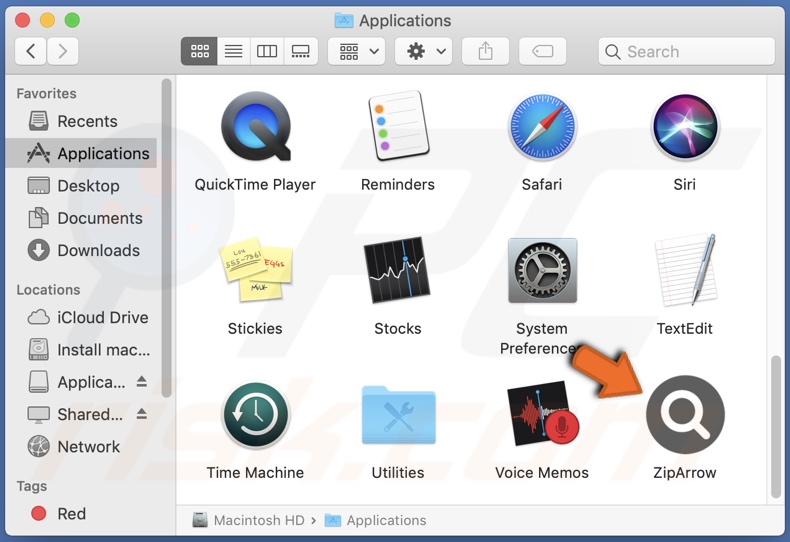
Task: Click the Stocks app icon
Action: (397, 270)
